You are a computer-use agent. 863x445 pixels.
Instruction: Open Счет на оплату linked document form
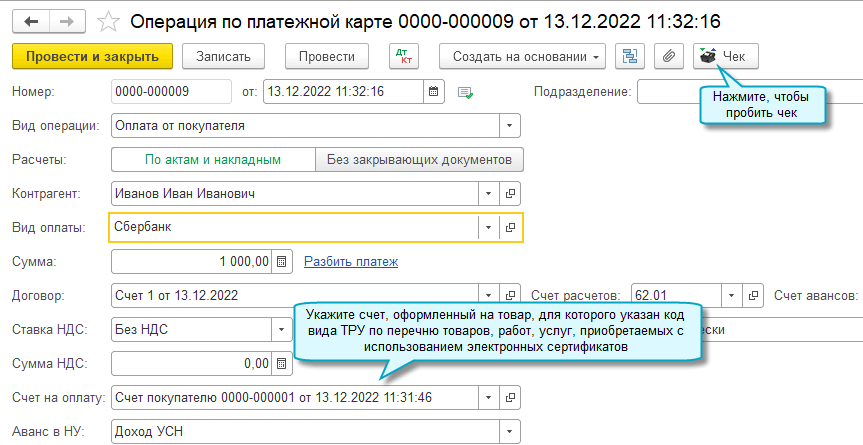[x=510, y=397]
